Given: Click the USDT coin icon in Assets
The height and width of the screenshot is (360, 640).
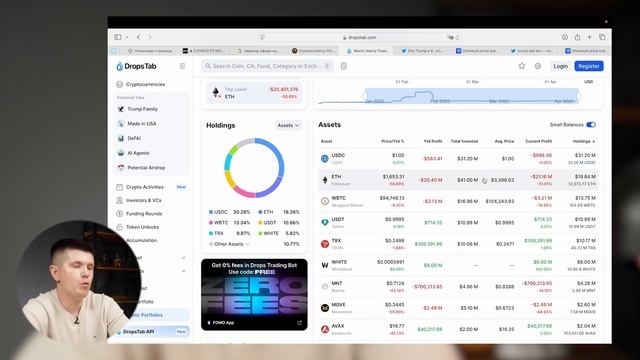Looking at the screenshot, I should coord(325,222).
